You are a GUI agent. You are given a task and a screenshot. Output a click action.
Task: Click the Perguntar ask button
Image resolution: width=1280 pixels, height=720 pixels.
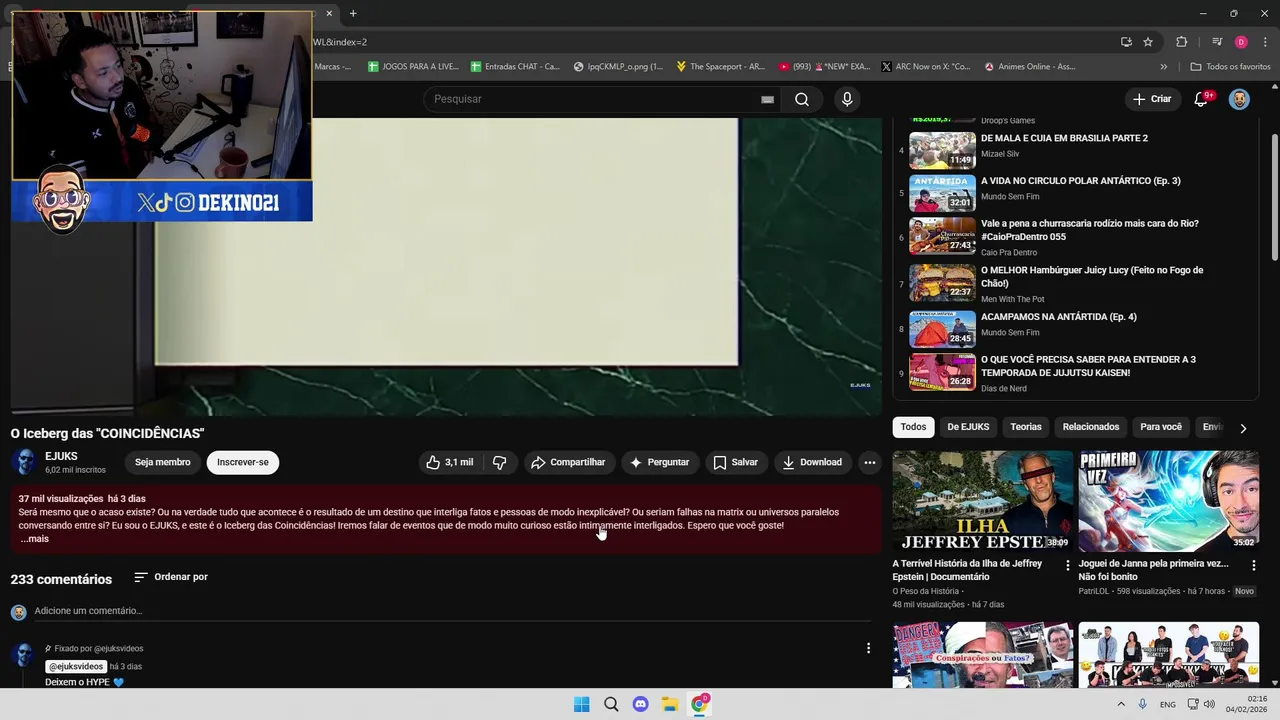pos(659,462)
